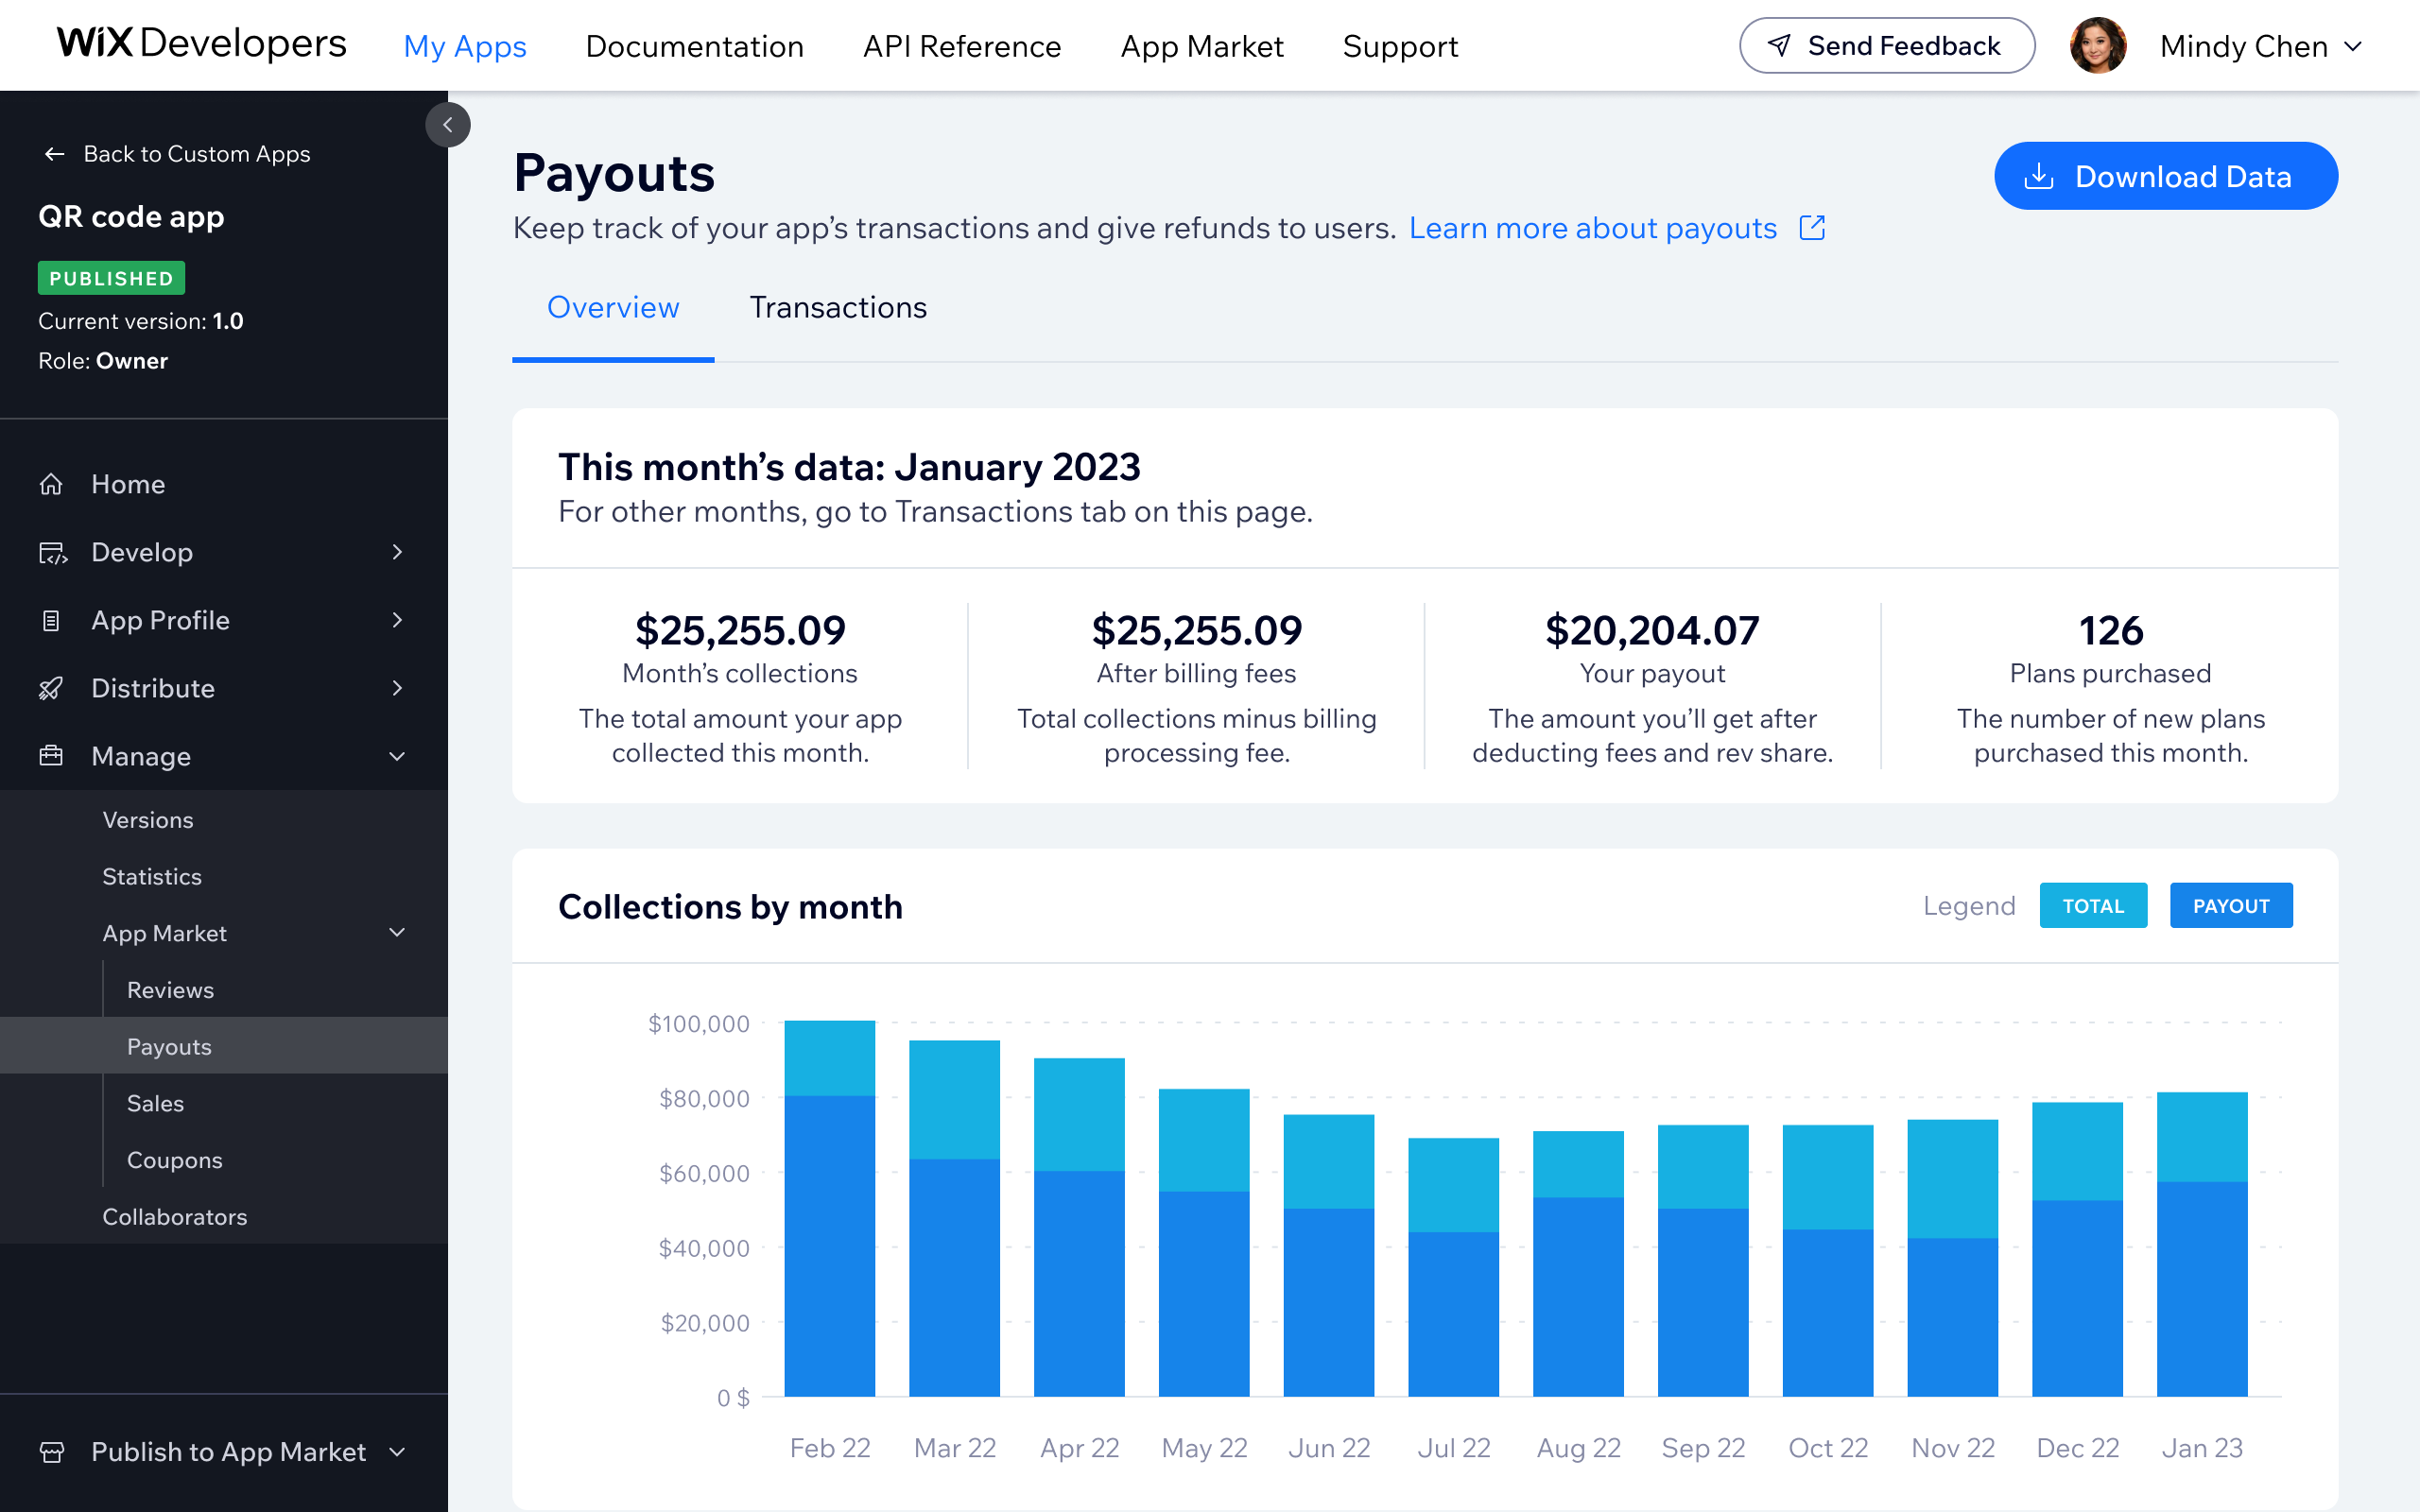This screenshot has width=2420, height=1512.
Task: Click the PUBLISHED status badge
Action: pyautogui.click(x=111, y=278)
